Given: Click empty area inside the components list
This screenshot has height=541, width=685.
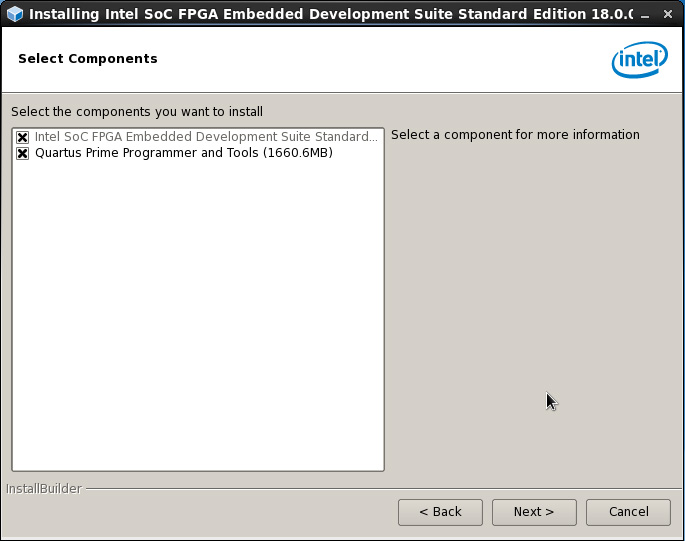Looking at the screenshot, I should click(x=197, y=320).
